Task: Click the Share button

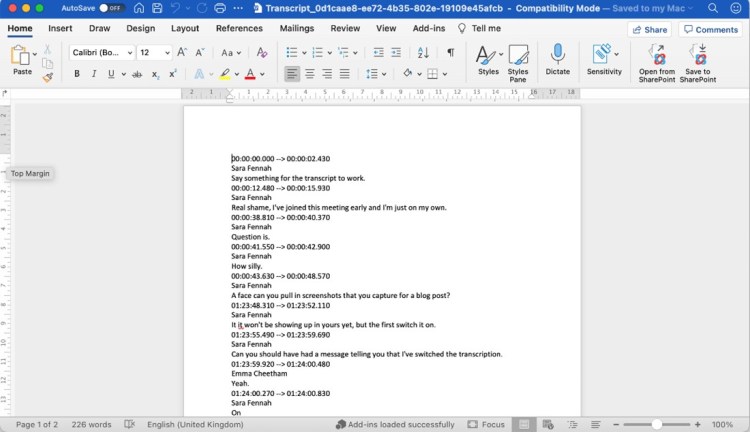Action: pyautogui.click(x=649, y=30)
